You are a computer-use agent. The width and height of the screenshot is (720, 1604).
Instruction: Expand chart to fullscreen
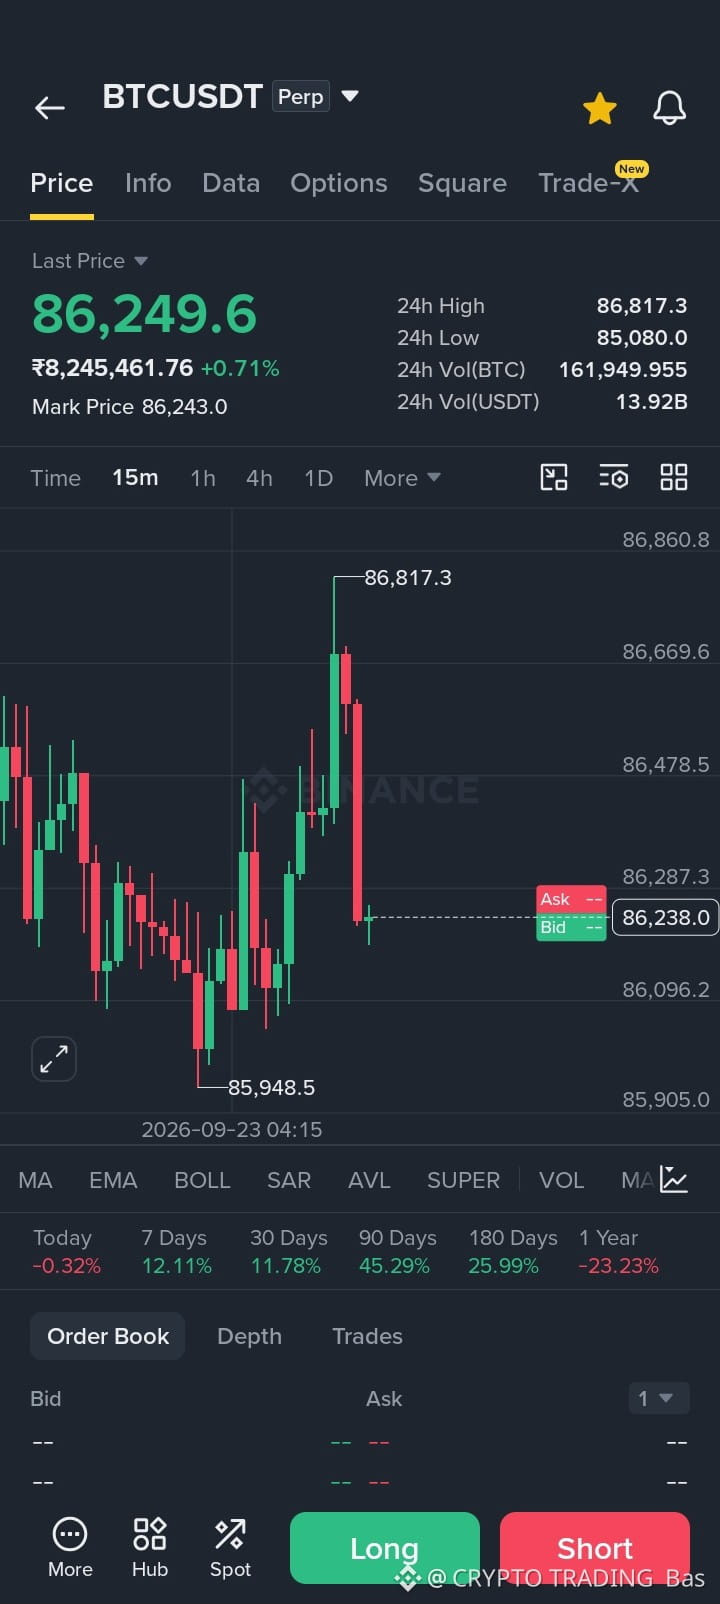54,1058
